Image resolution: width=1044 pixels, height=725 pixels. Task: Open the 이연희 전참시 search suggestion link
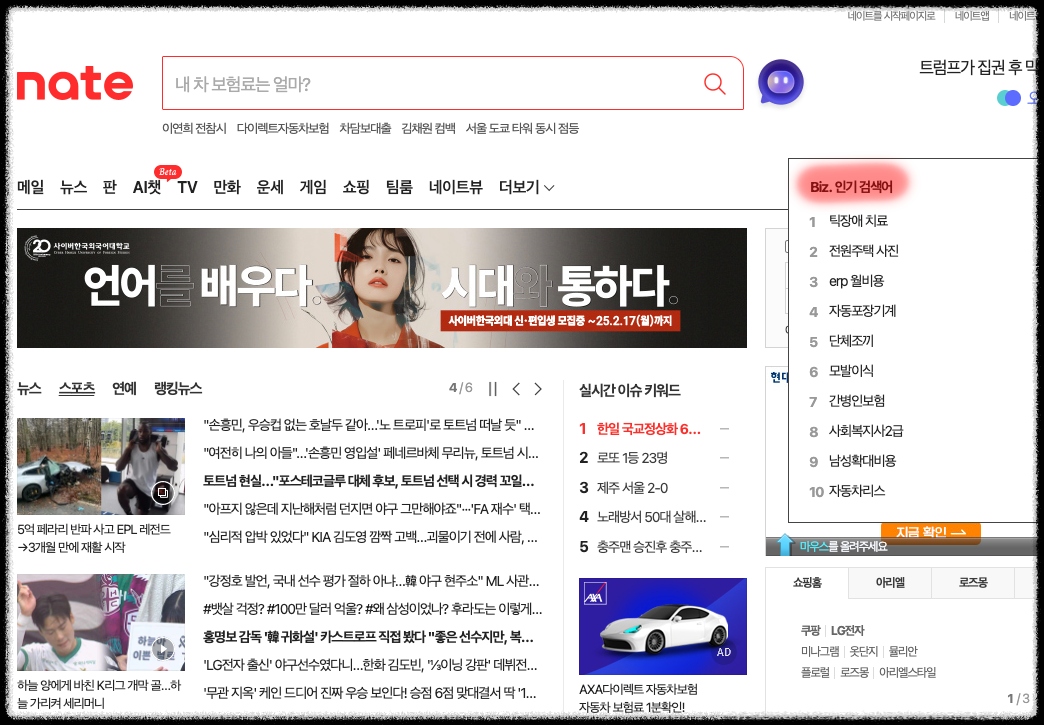[190, 129]
